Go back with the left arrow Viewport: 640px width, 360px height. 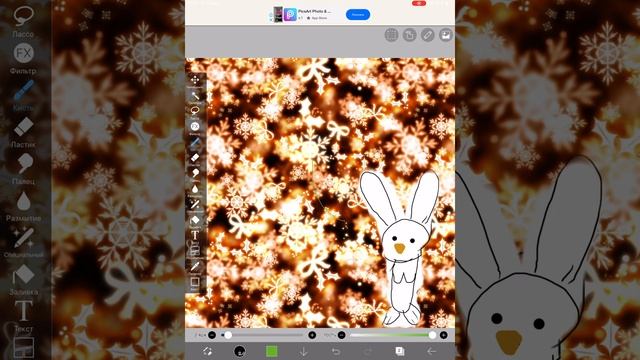coord(431,351)
